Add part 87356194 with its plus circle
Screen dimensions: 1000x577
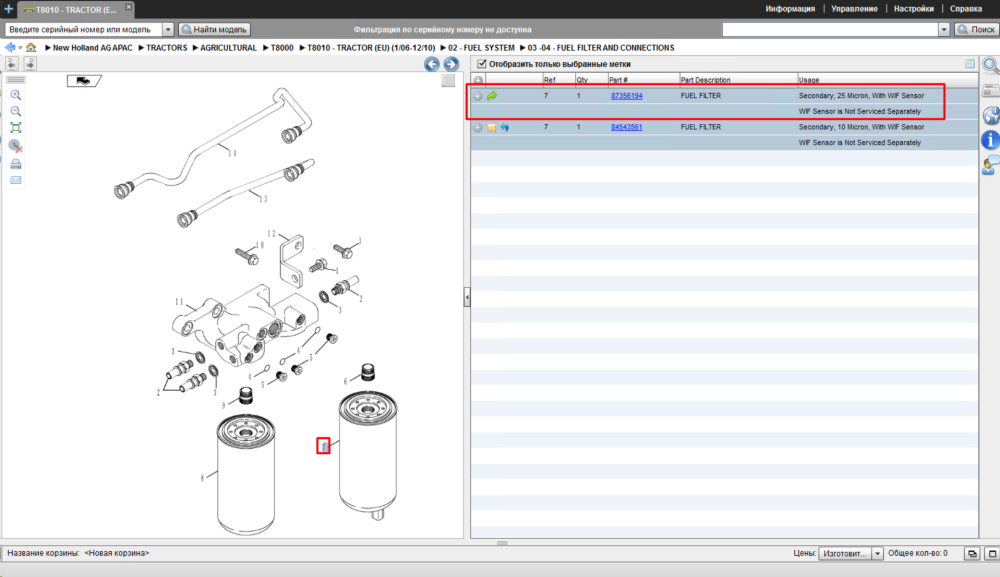coord(478,96)
